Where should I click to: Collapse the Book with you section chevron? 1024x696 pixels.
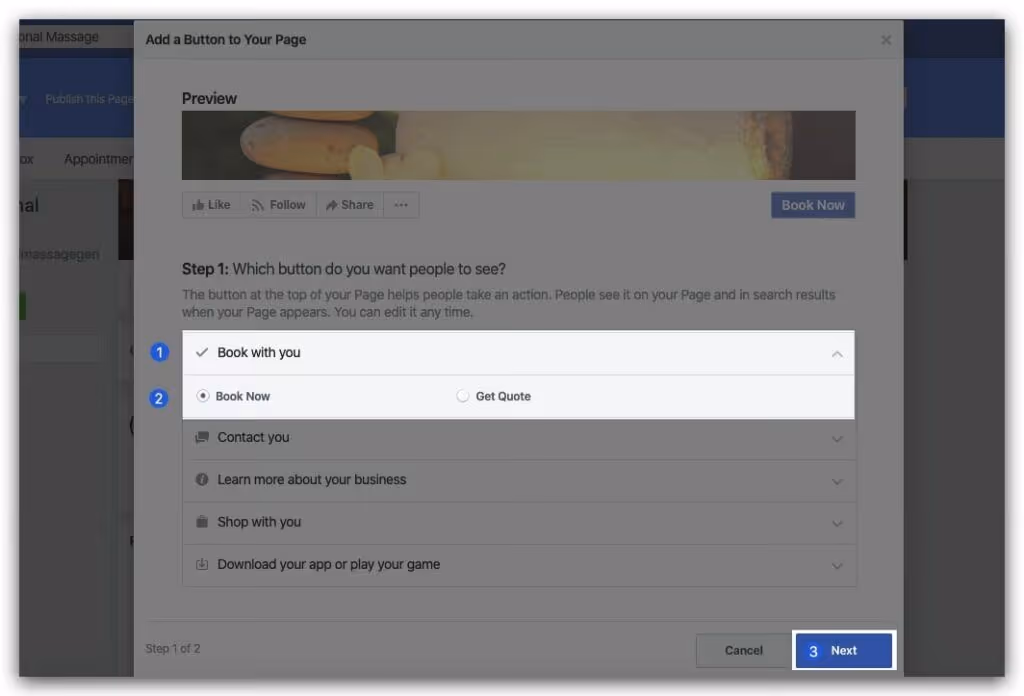(837, 354)
